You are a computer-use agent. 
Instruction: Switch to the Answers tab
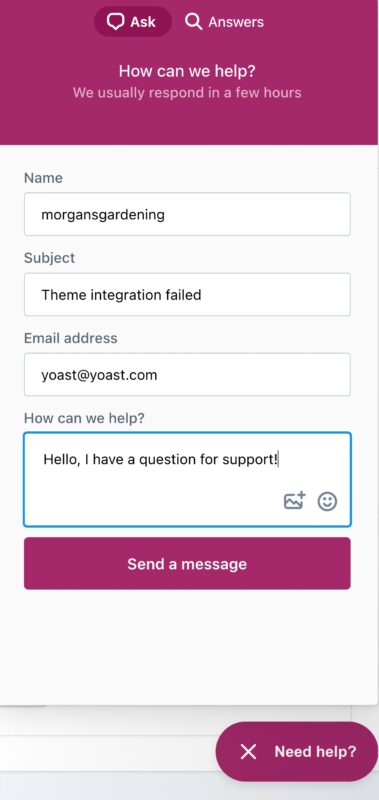[224, 22]
